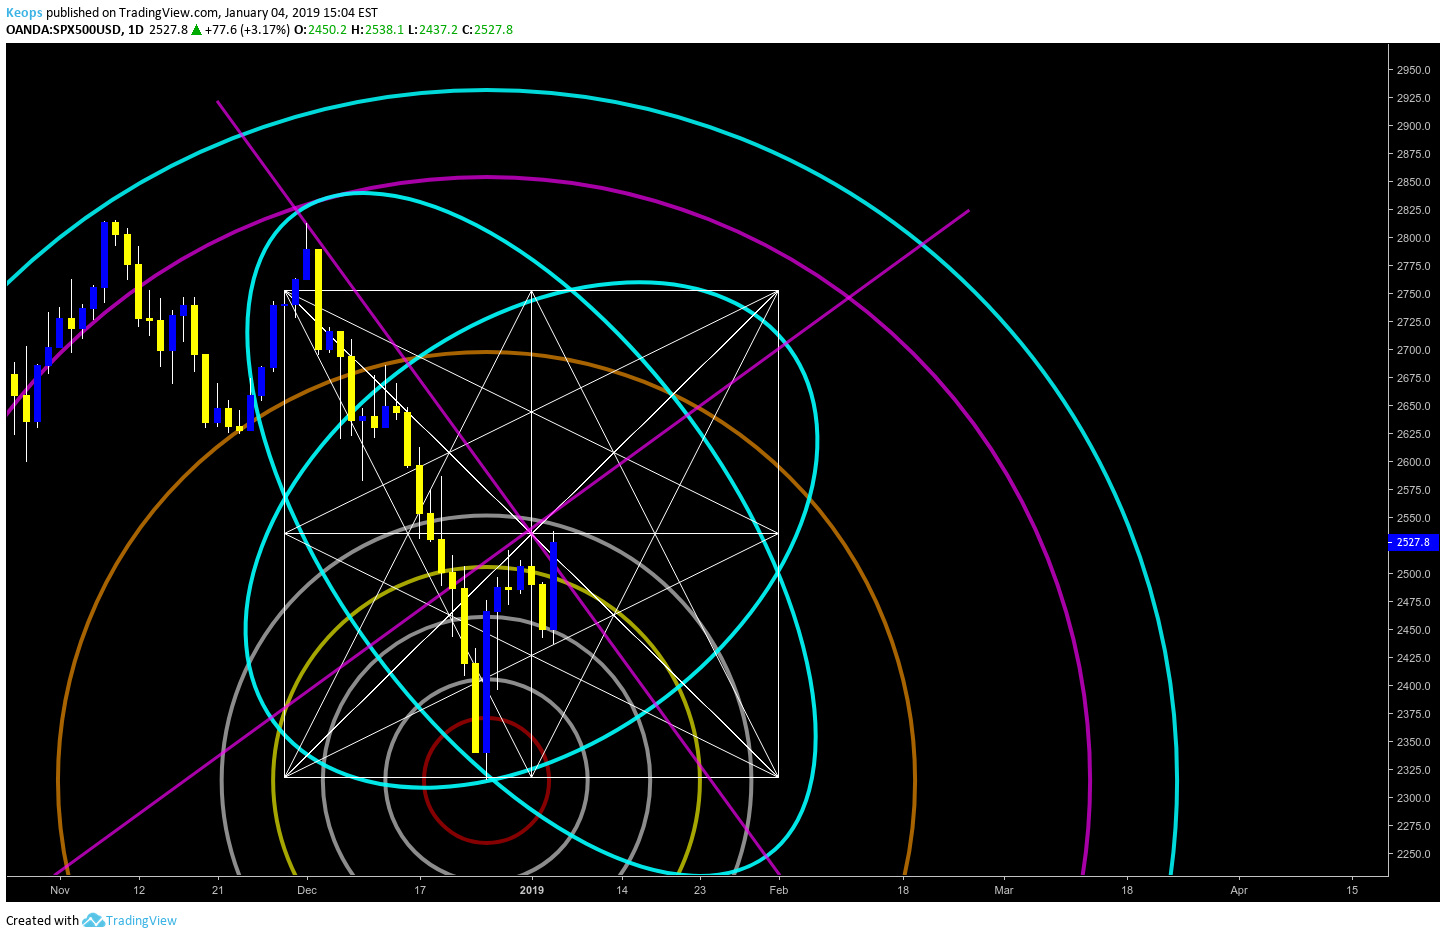Click the Nov label on the date axis
This screenshot has width=1446, height=938.
point(60,890)
